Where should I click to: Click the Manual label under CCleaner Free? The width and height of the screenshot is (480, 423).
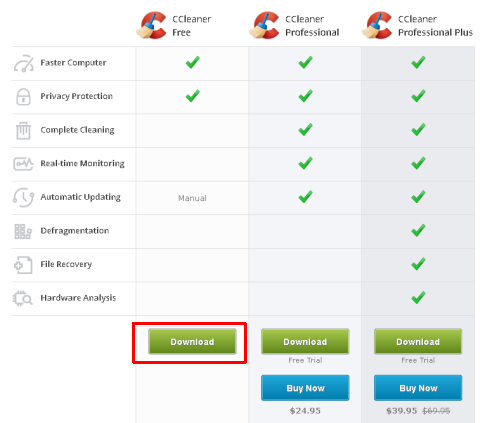[192, 198]
